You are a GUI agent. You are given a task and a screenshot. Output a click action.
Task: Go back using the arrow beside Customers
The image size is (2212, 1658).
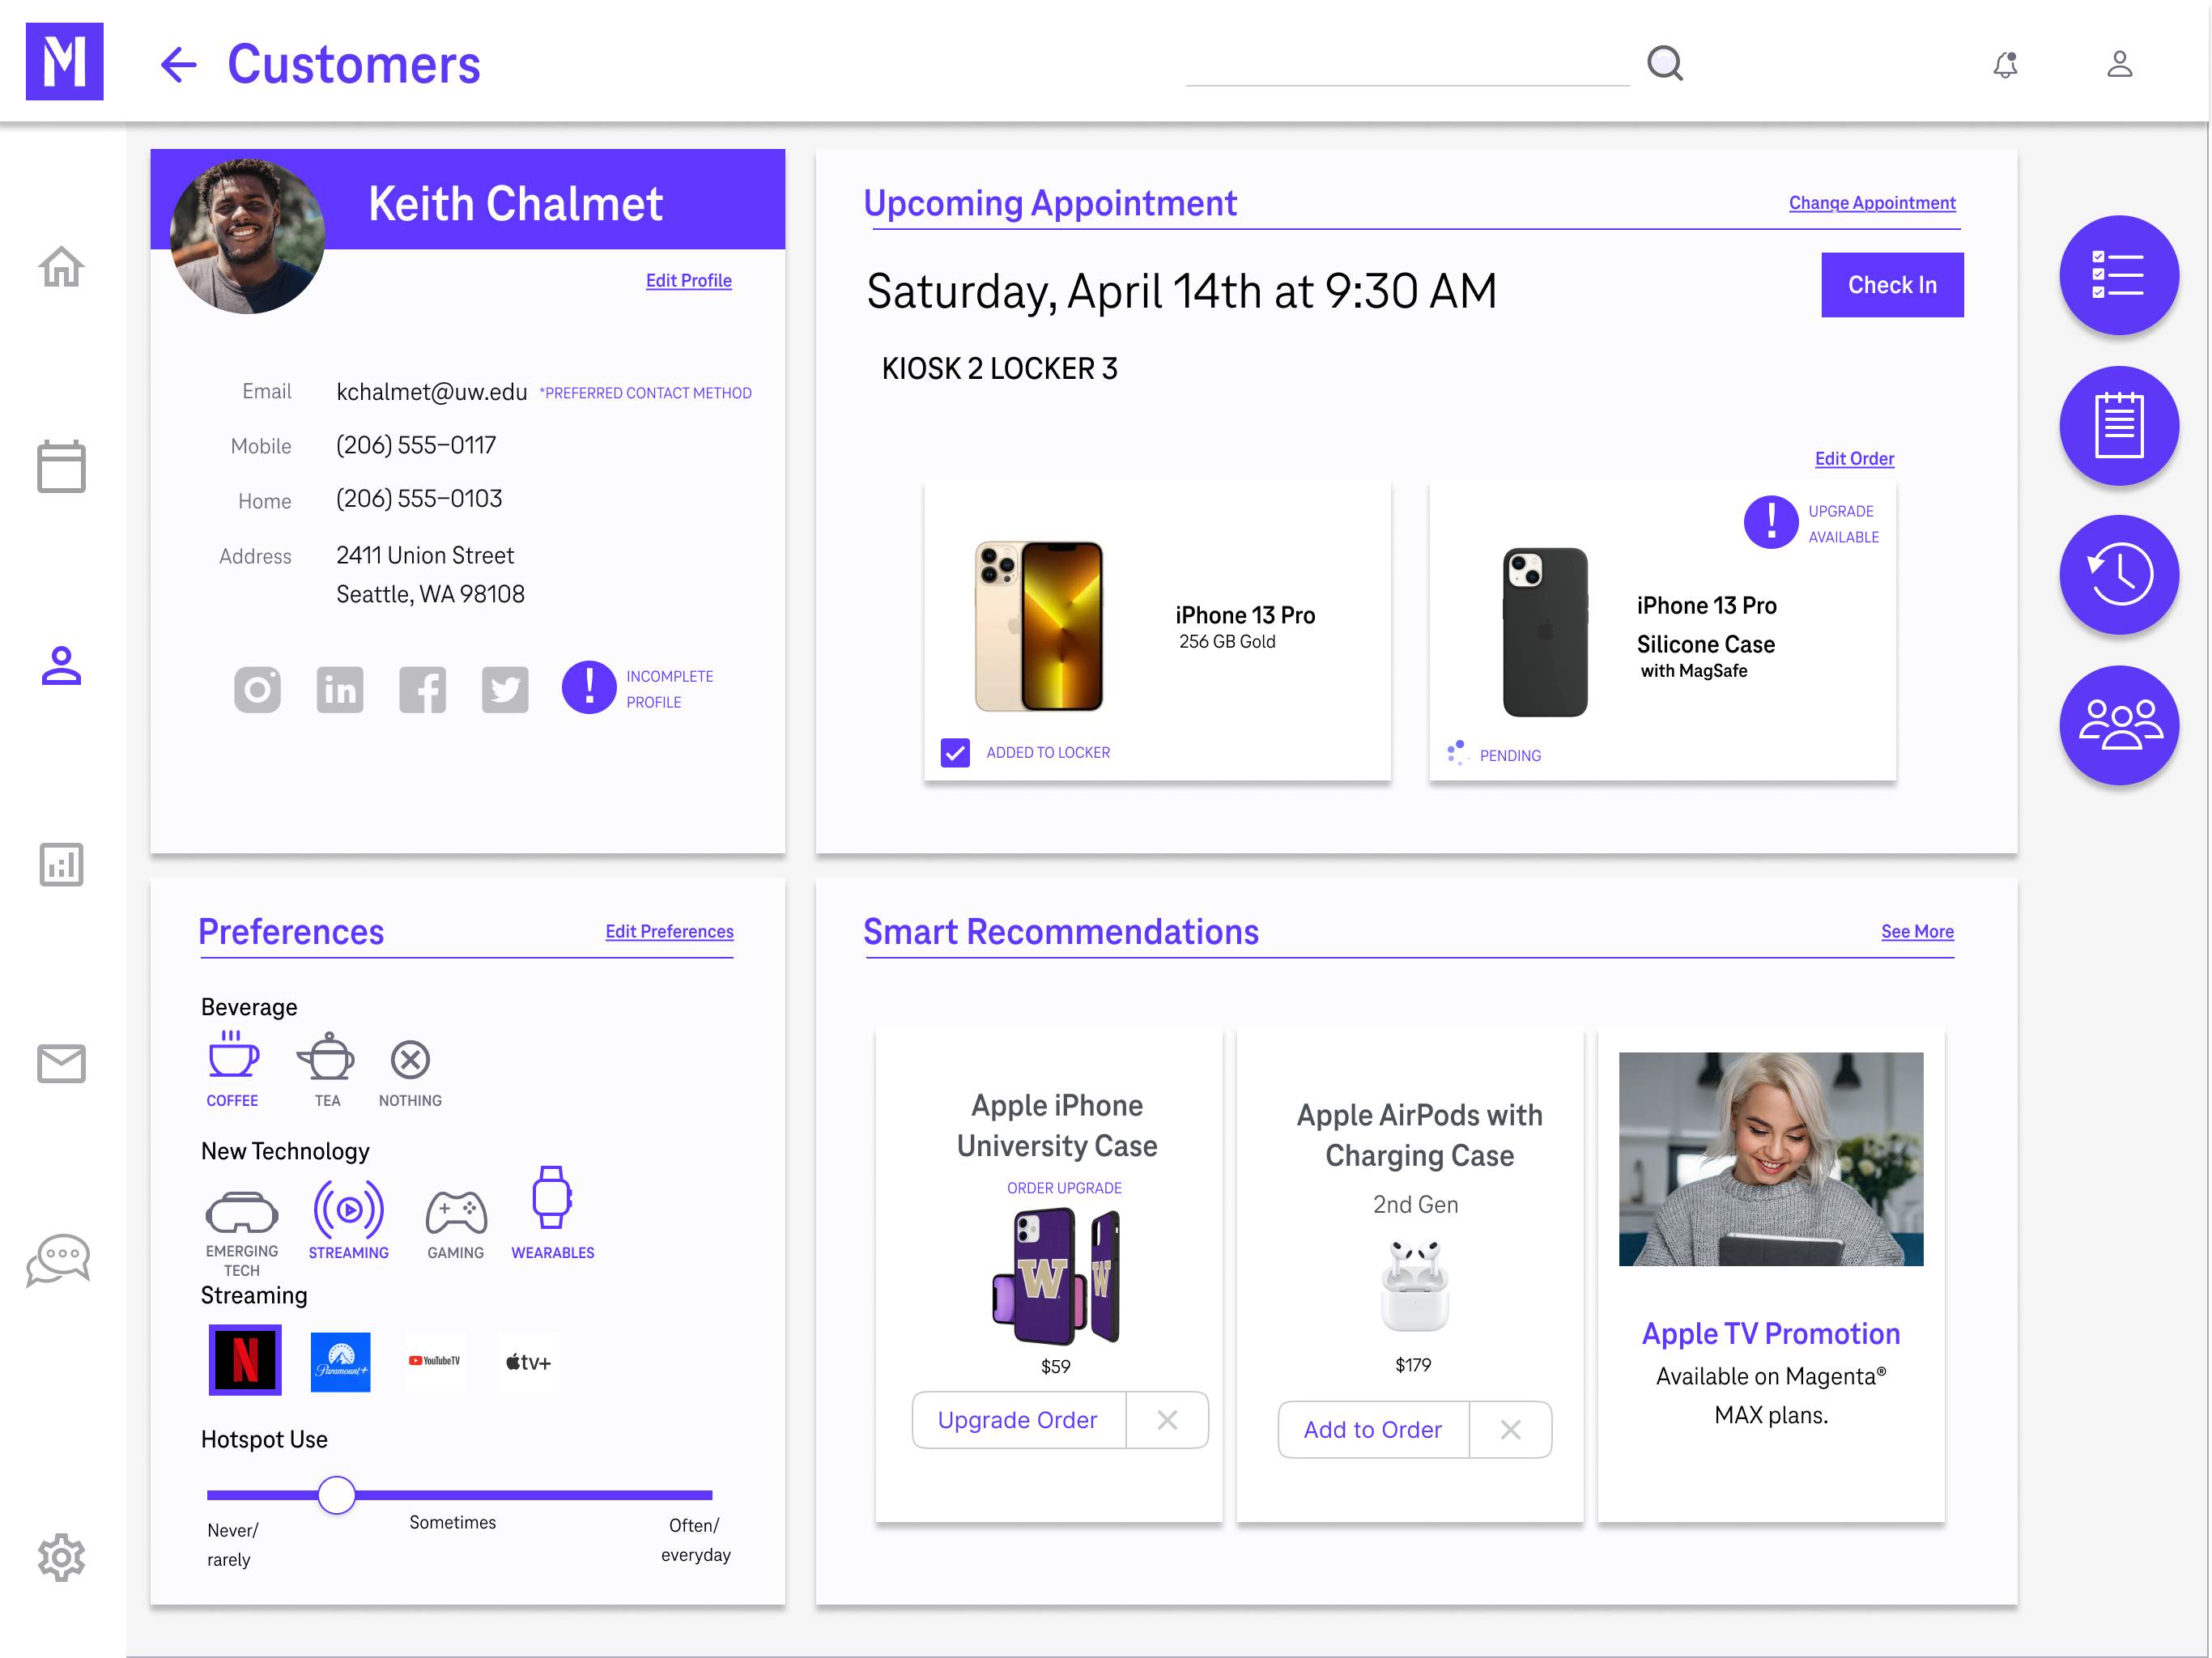coord(178,65)
